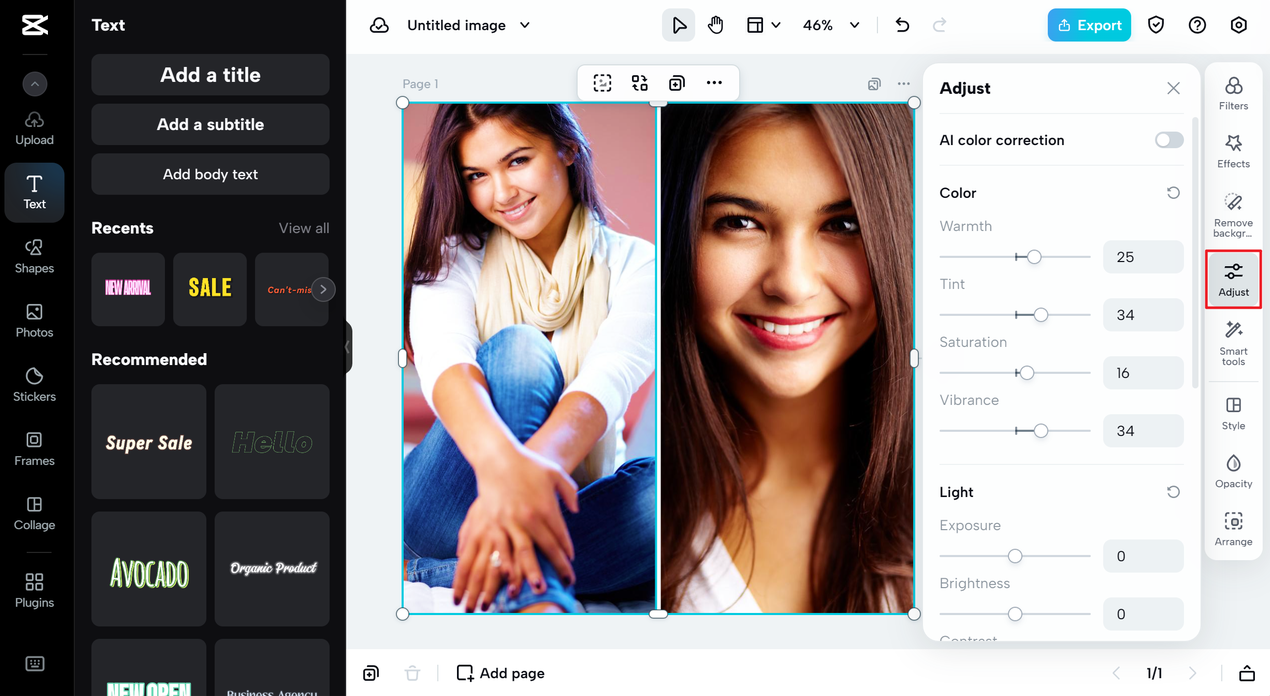Expand layers panel at bottom right
Screen dimensions: 1270x696
pos(1247,673)
